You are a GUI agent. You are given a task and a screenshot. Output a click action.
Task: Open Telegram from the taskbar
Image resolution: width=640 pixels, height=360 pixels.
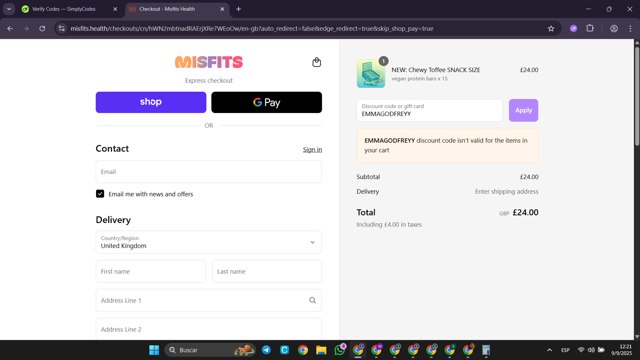point(266,350)
